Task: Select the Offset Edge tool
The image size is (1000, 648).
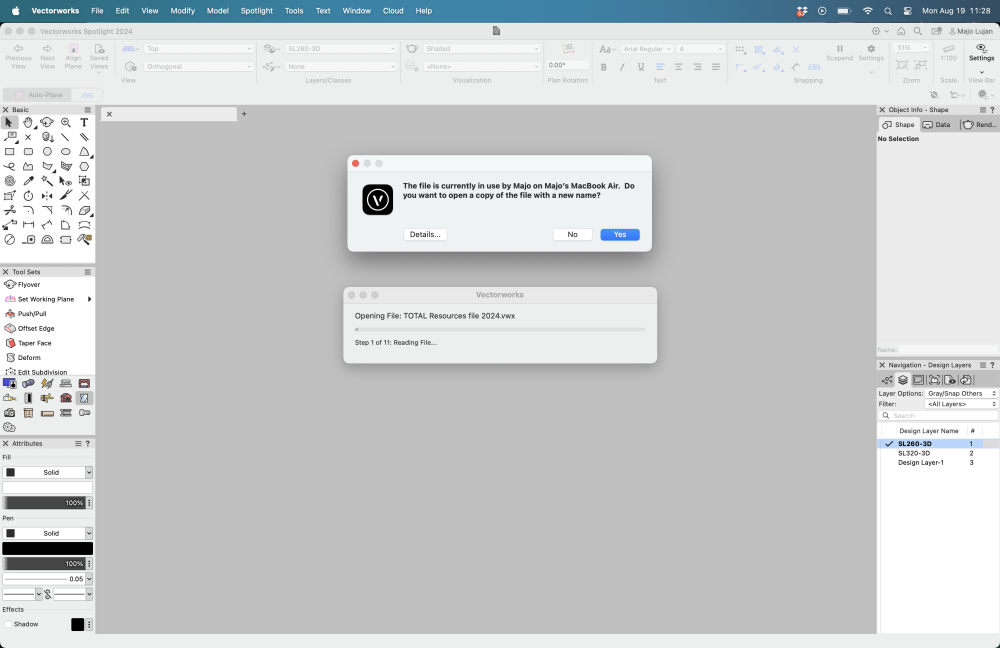Action: coord(35,328)
